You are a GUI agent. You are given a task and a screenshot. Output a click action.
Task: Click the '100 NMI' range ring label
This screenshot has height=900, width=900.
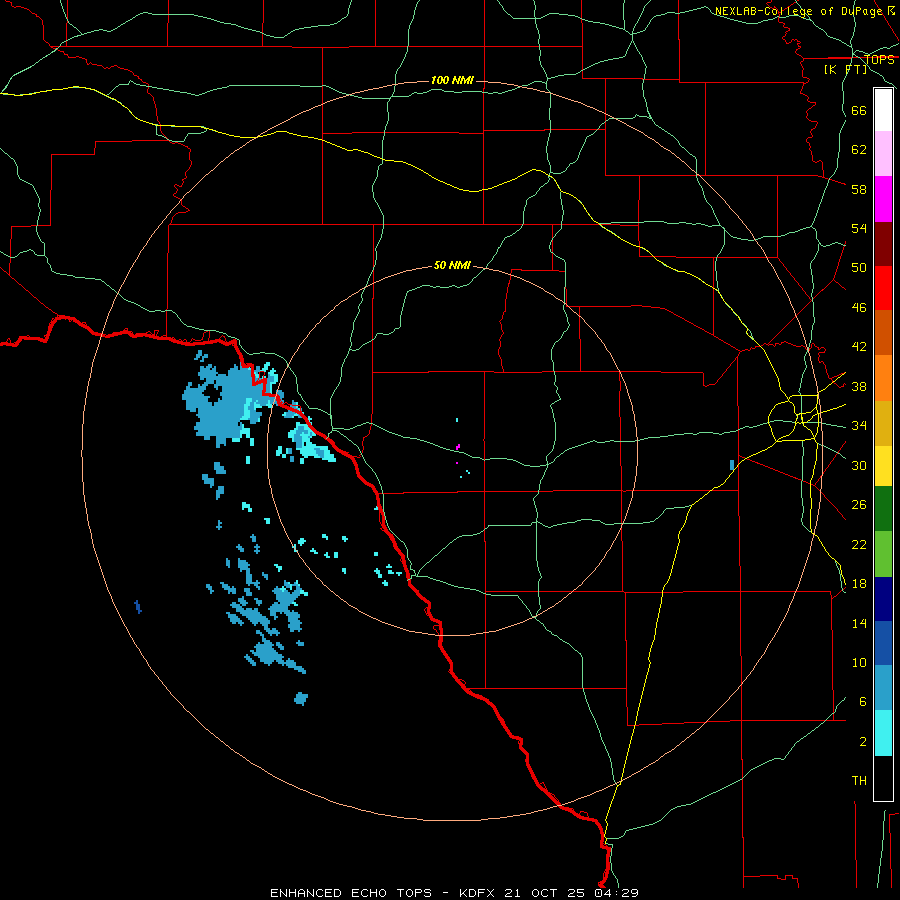coord(452,80)
